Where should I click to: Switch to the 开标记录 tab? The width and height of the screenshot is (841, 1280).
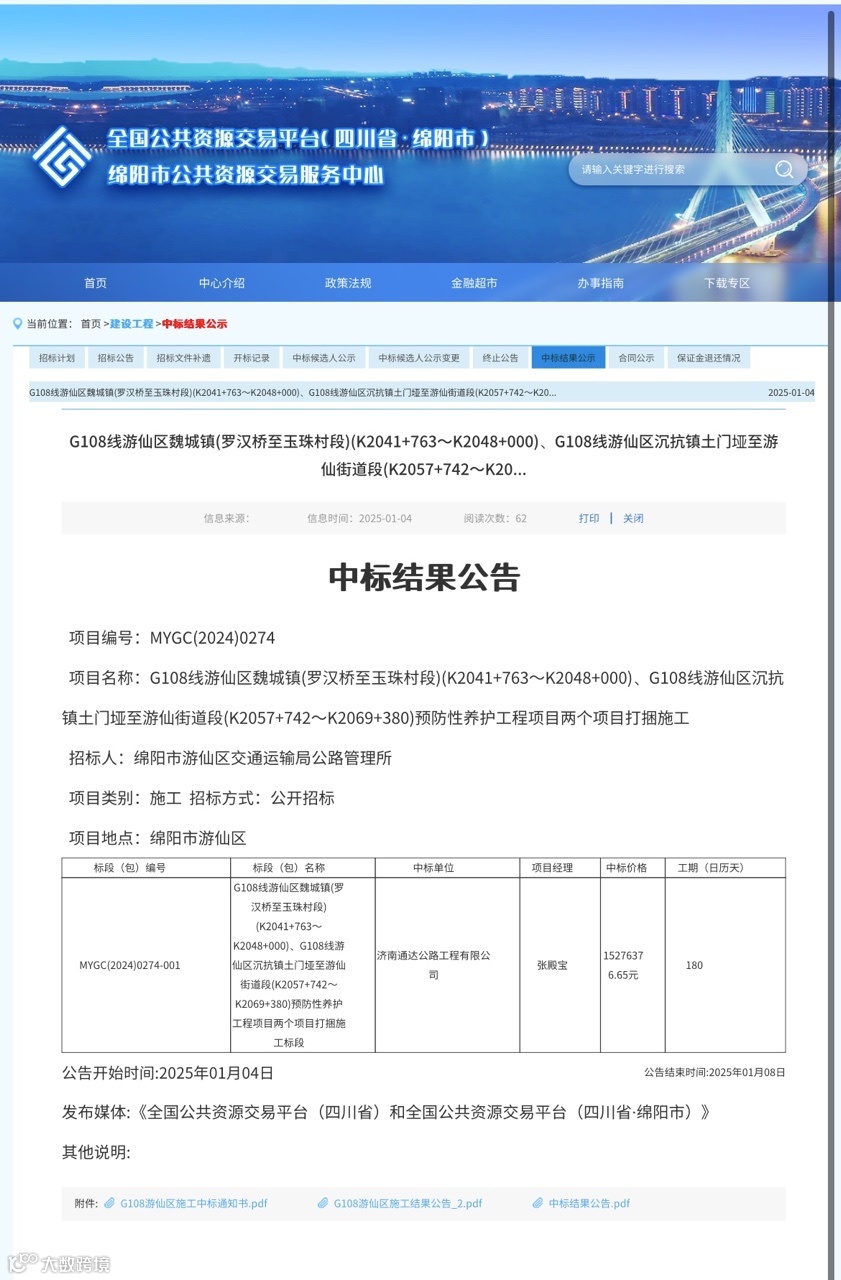click(251, 358)
